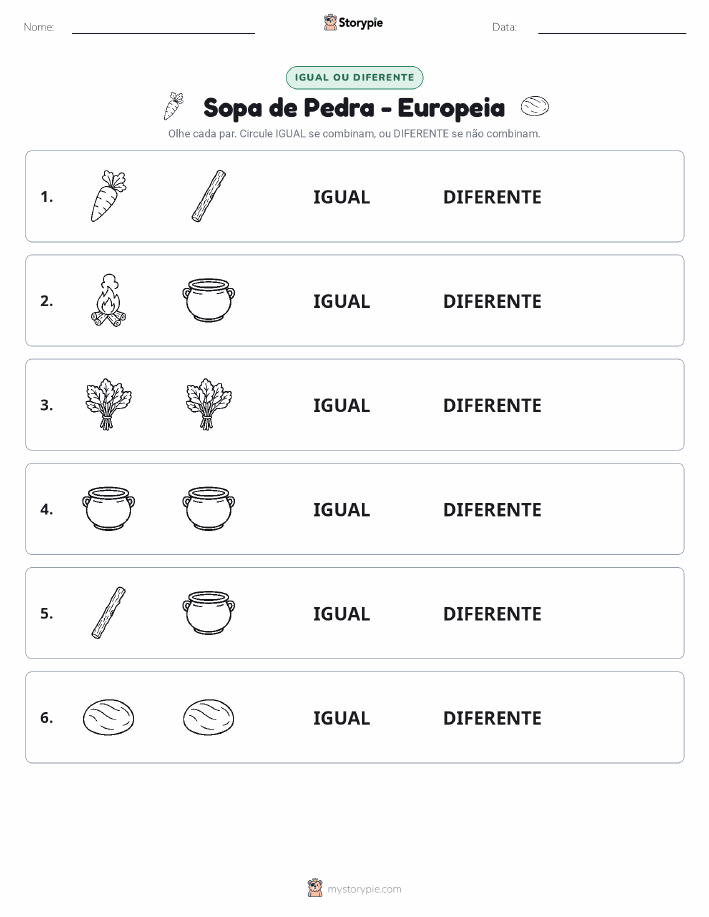Image resolution: width=709 pixels, height=917 pixels.
Task: Choose DIFERENTE for pair number 2
Action: tap(492, 301)
